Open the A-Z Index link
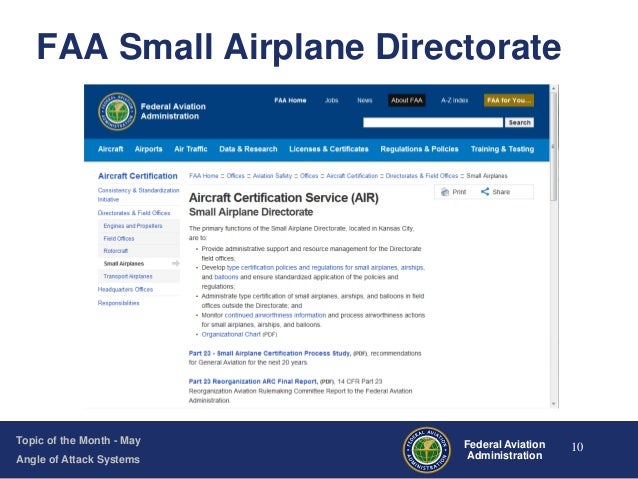The width and height of the screenshot is (638, 479). (454, 100)
